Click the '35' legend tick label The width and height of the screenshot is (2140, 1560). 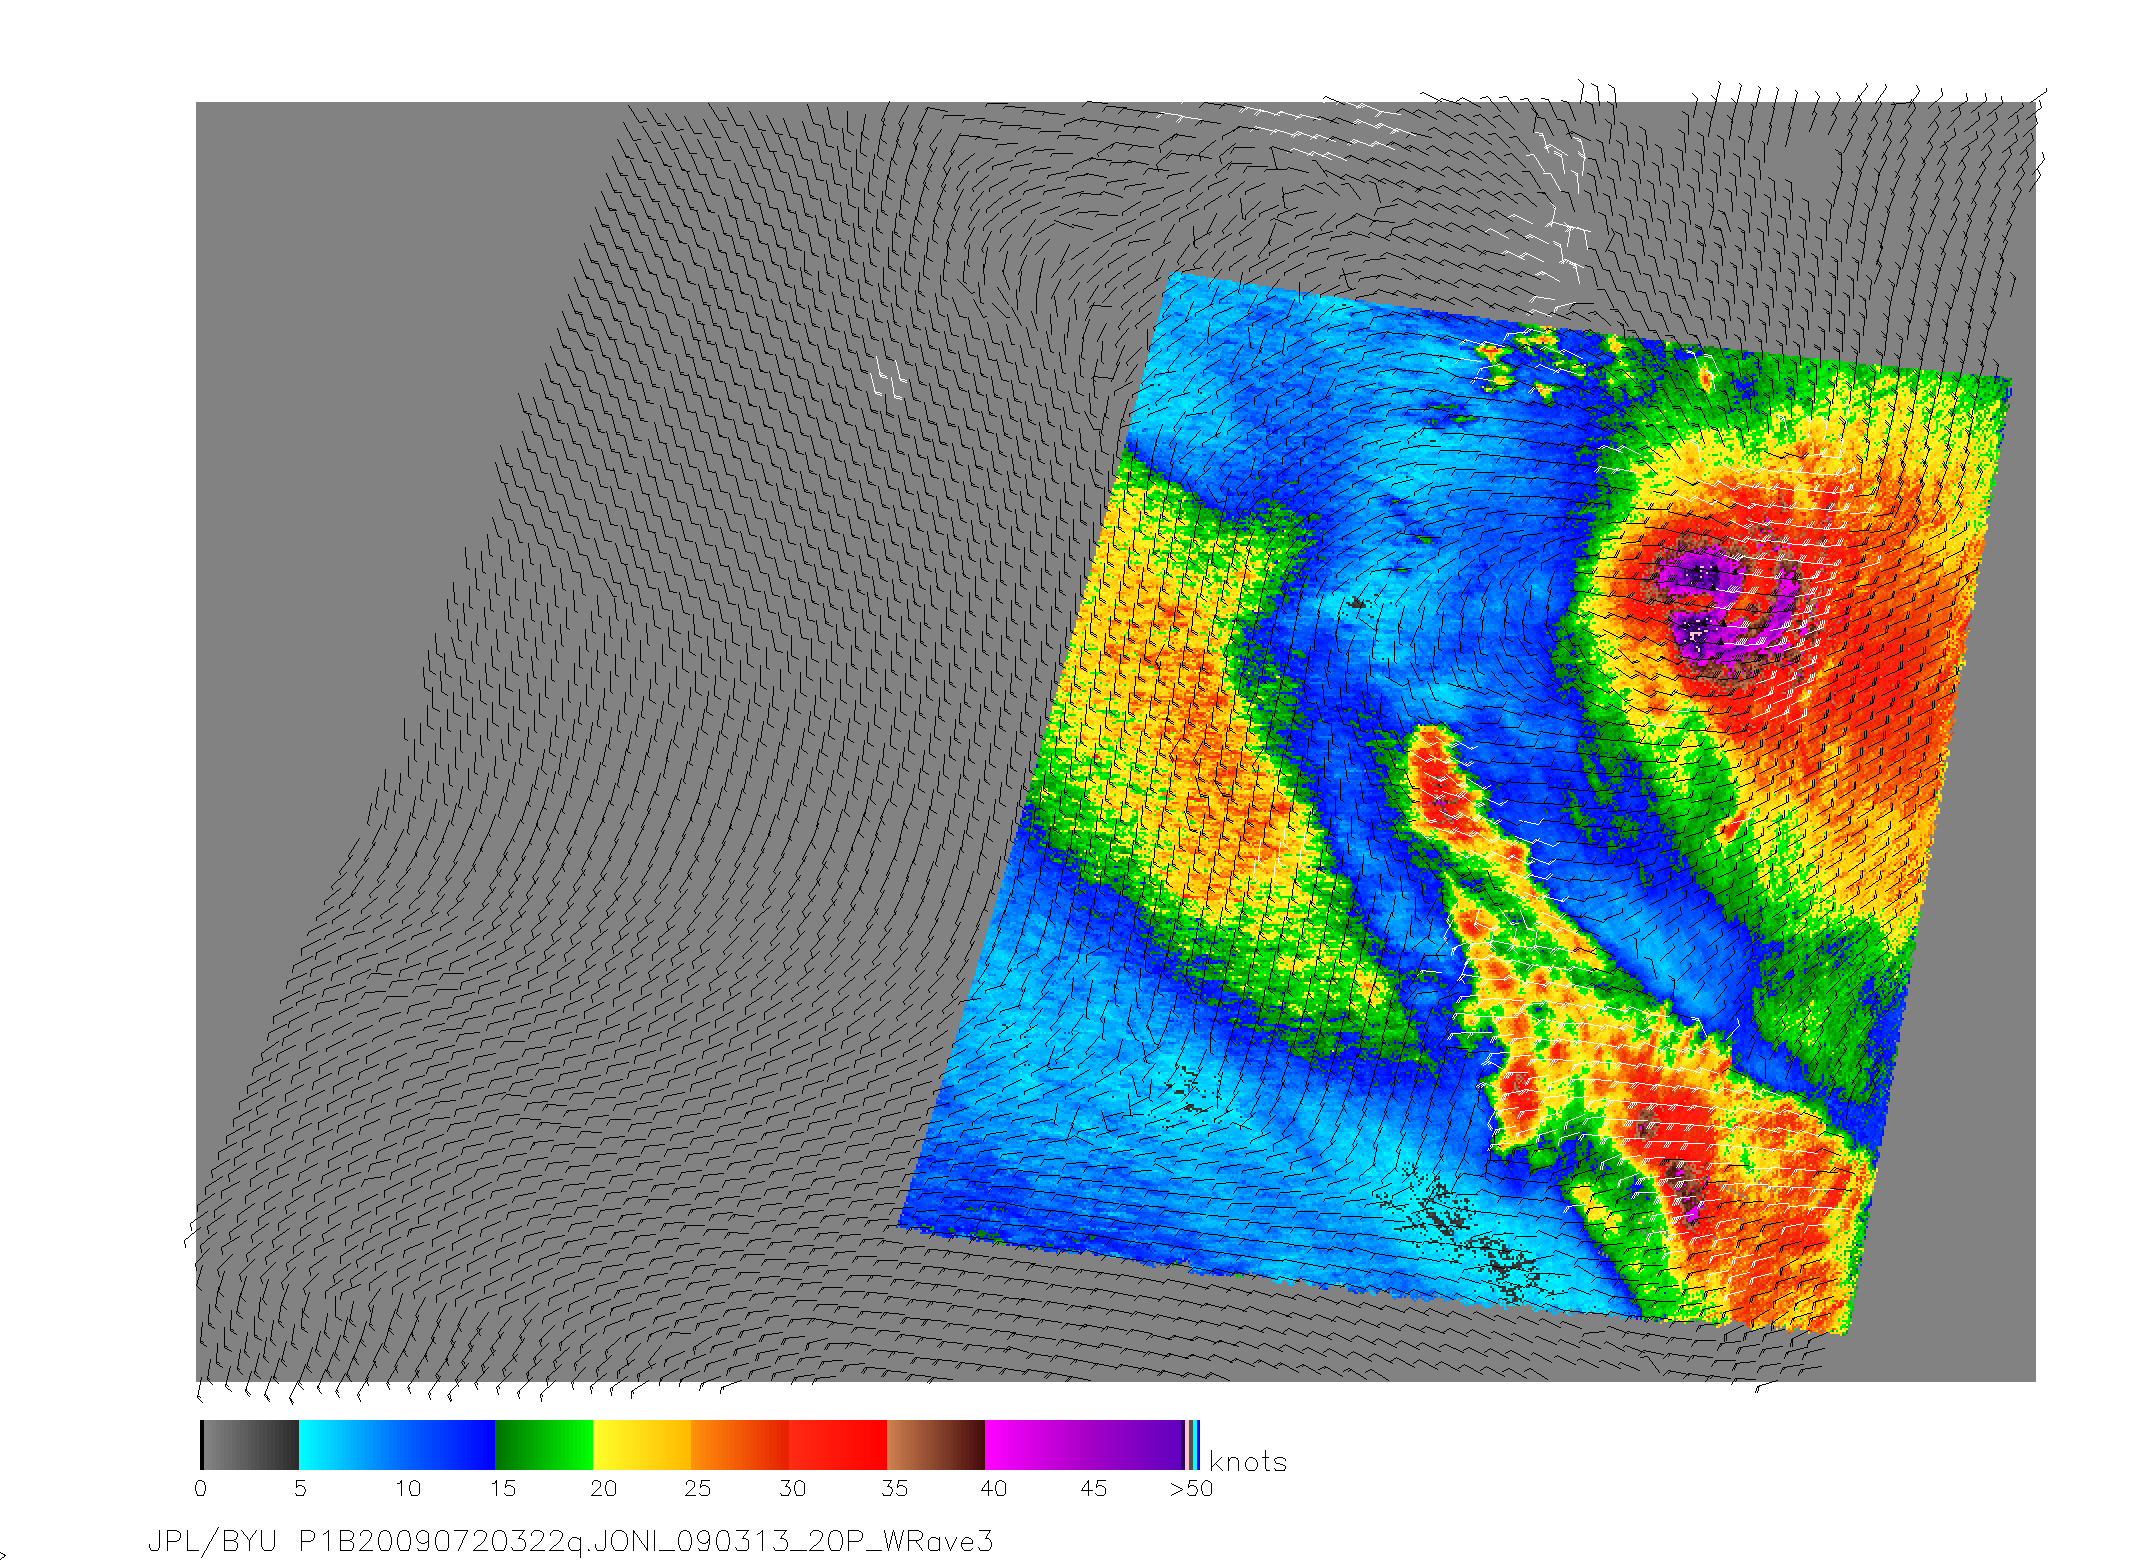tap(895, 1489)
